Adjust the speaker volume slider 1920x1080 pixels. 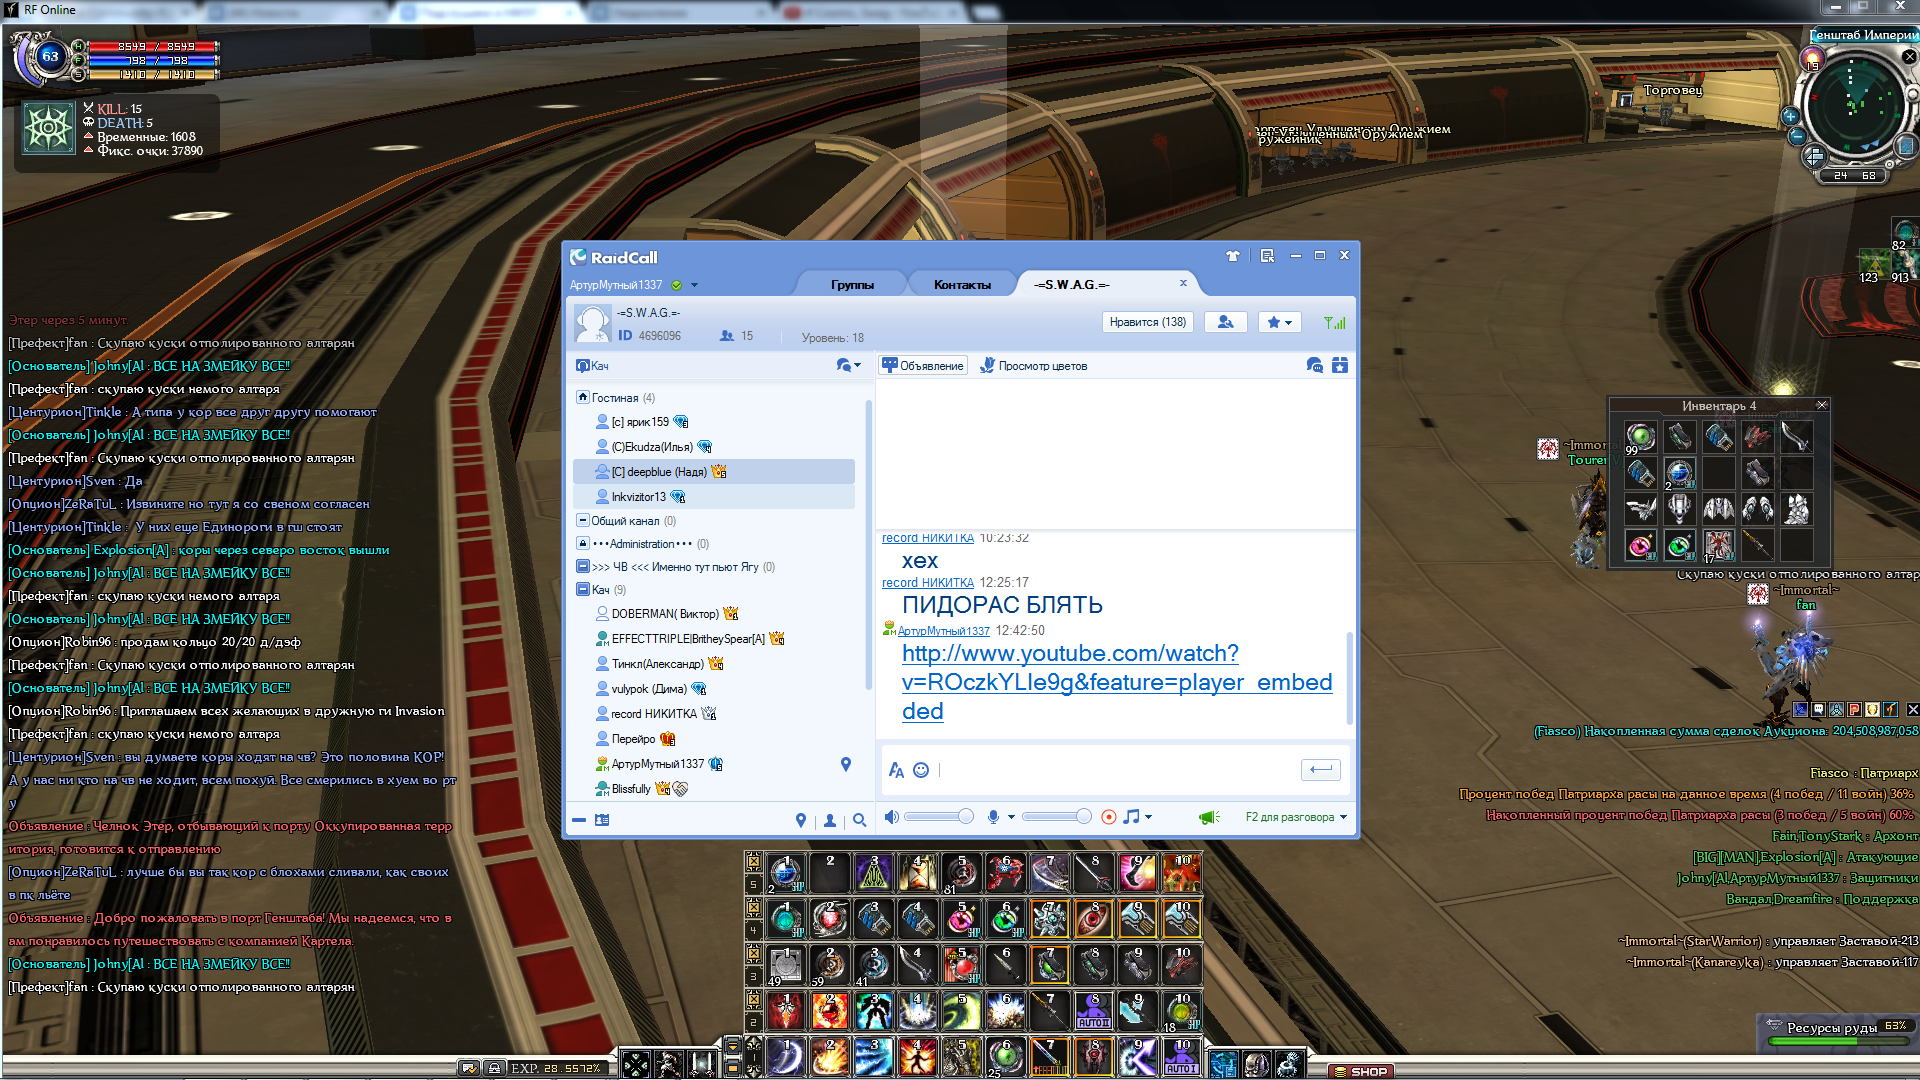965,817
